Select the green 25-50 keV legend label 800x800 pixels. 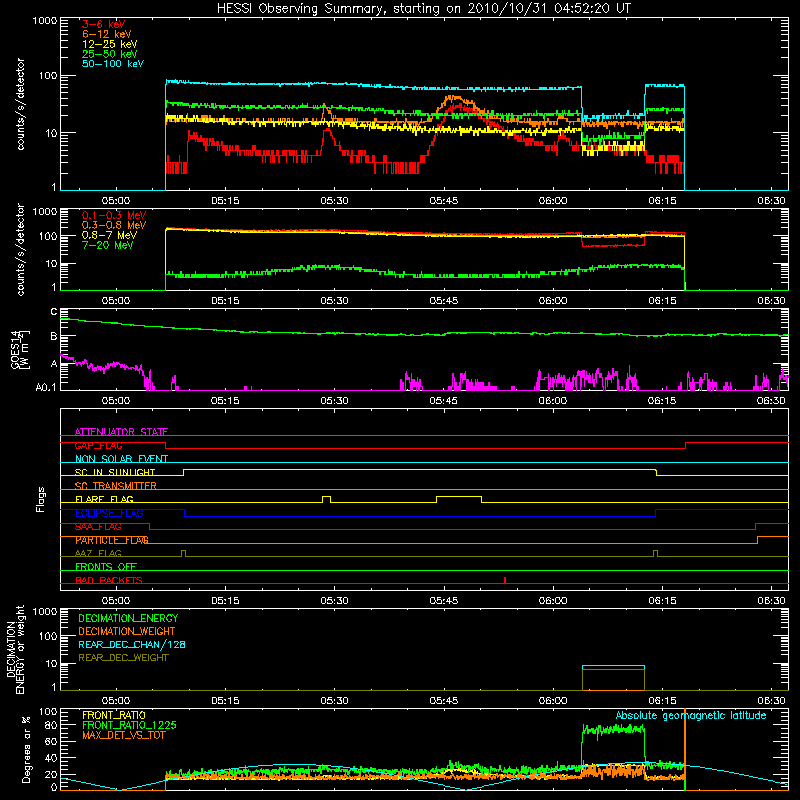pyautogui.click(x=110, y=54)
